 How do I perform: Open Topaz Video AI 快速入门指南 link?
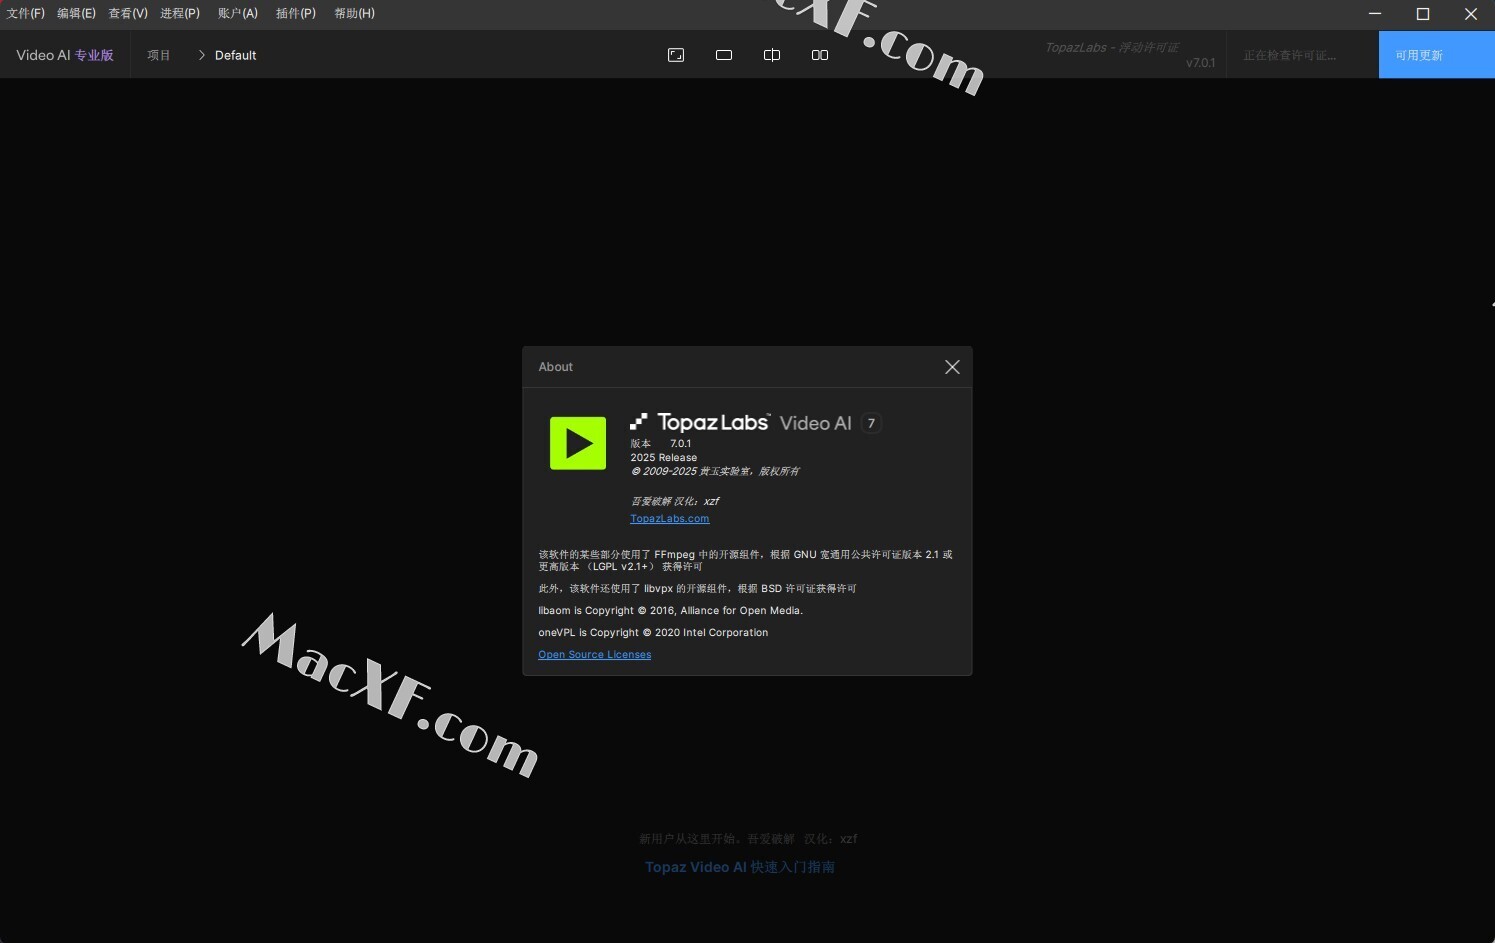coord(740,867)
